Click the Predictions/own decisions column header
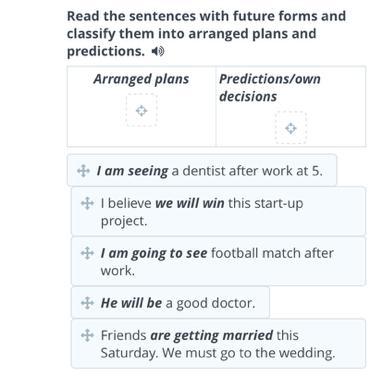This screenshot has height=384, width=383. point(270,88)
